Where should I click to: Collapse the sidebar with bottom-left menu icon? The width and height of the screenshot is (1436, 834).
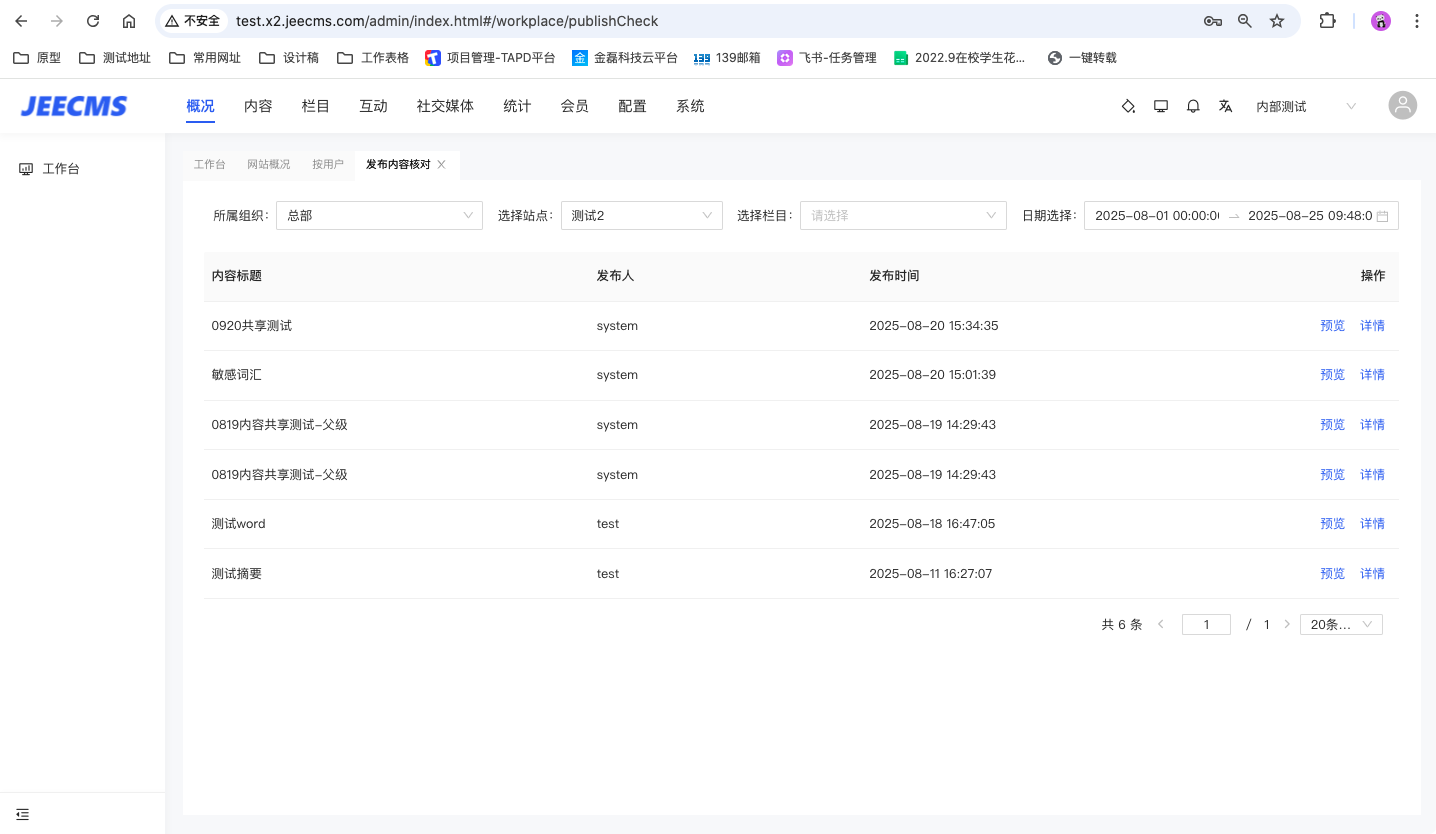pyautogui.click(x=23, y=814)
